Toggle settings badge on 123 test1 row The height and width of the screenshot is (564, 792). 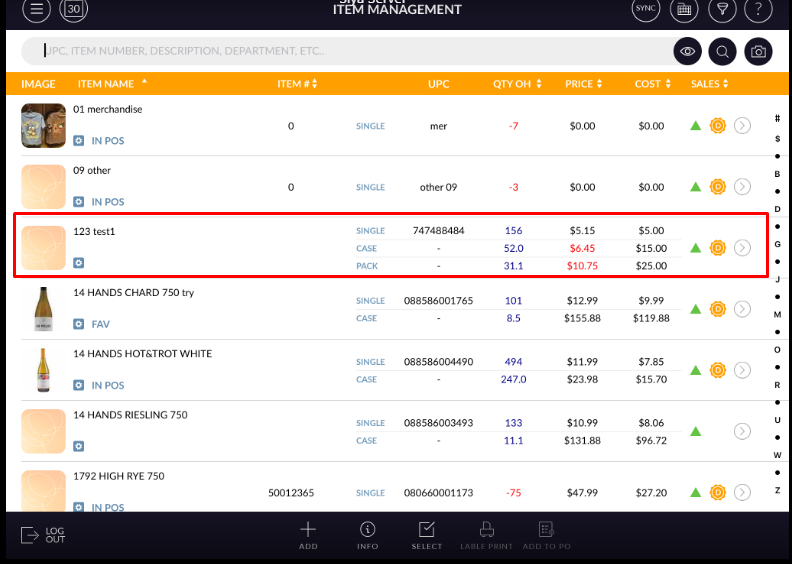(x=79, y=263)
